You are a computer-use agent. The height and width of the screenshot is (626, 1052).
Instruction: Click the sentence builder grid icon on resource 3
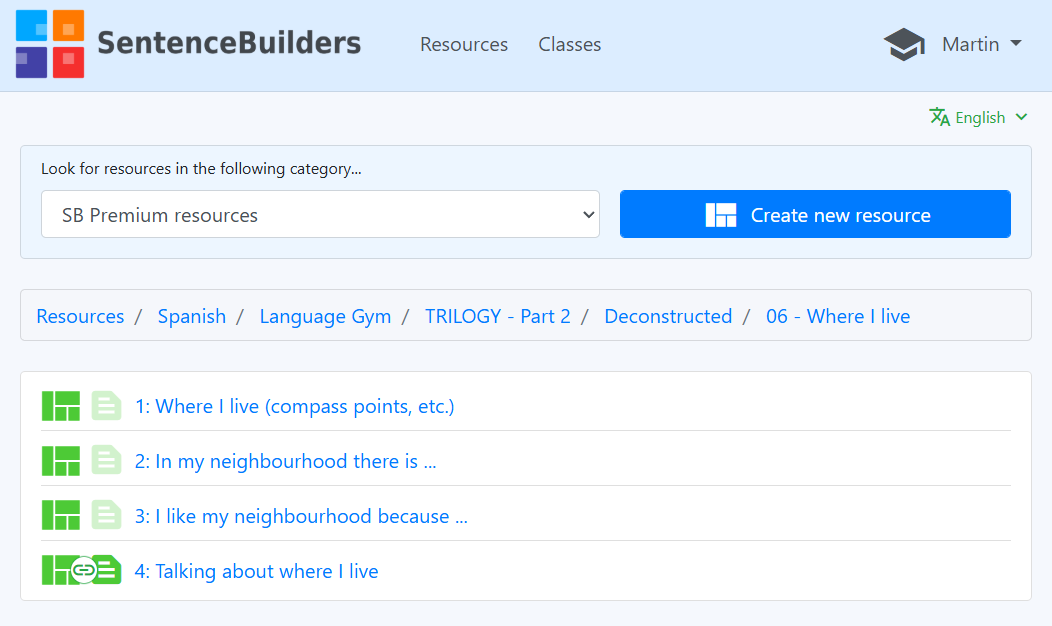pyautogui.click(x=60, y=515)
